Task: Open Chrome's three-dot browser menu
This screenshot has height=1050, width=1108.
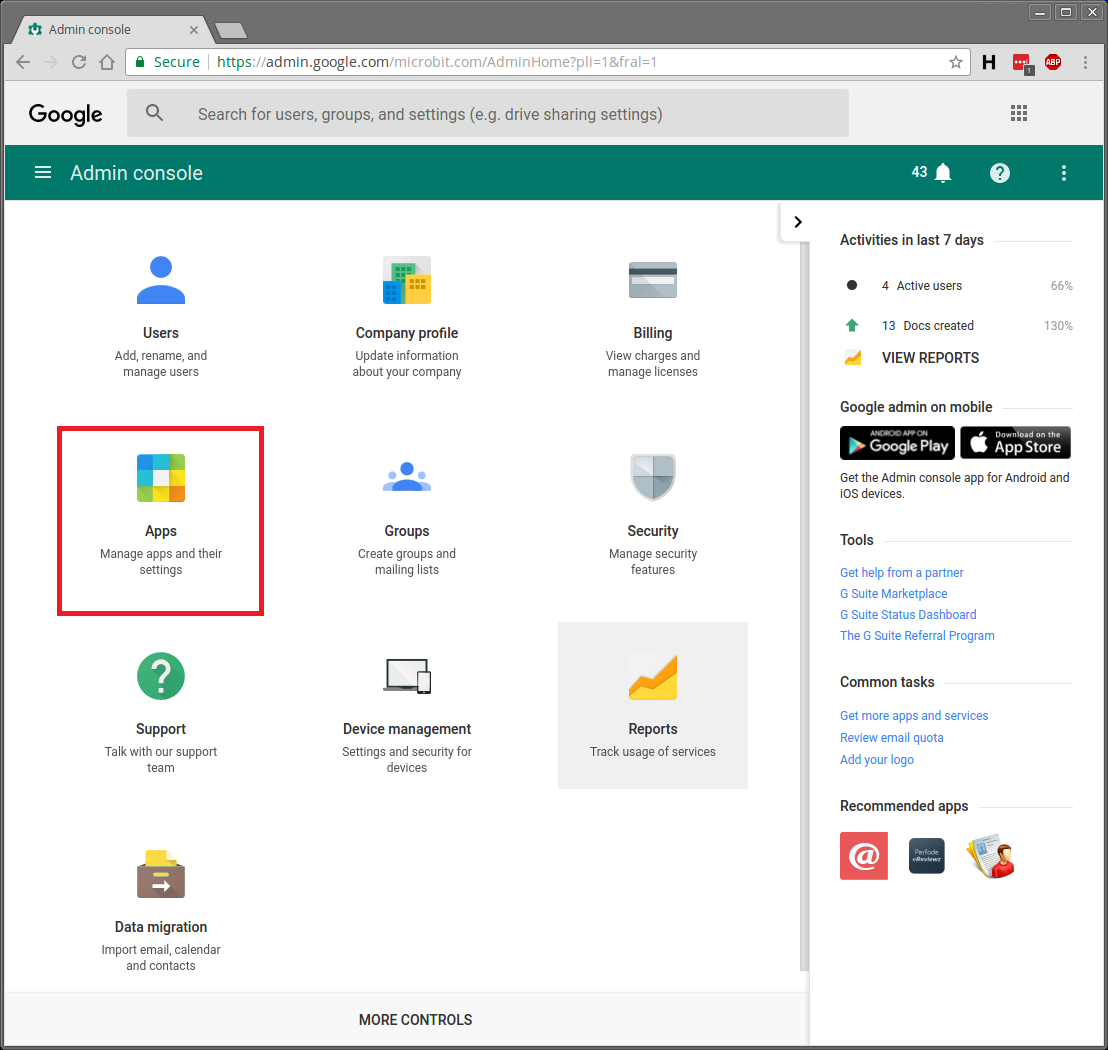Action: [x=1085, y=62]
